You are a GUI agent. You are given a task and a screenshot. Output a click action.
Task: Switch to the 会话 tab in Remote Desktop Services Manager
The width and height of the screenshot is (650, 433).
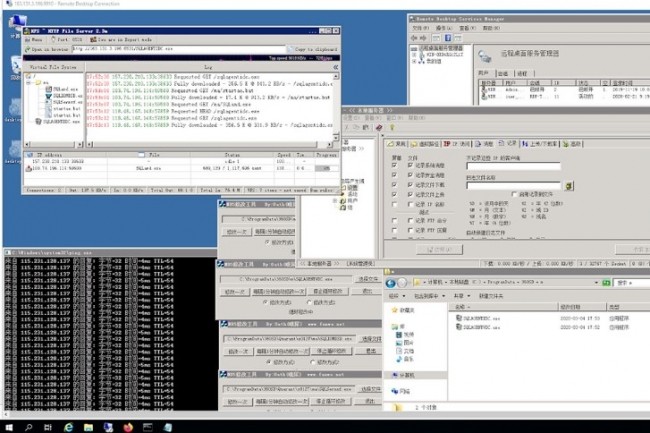(x=503, y=73)
